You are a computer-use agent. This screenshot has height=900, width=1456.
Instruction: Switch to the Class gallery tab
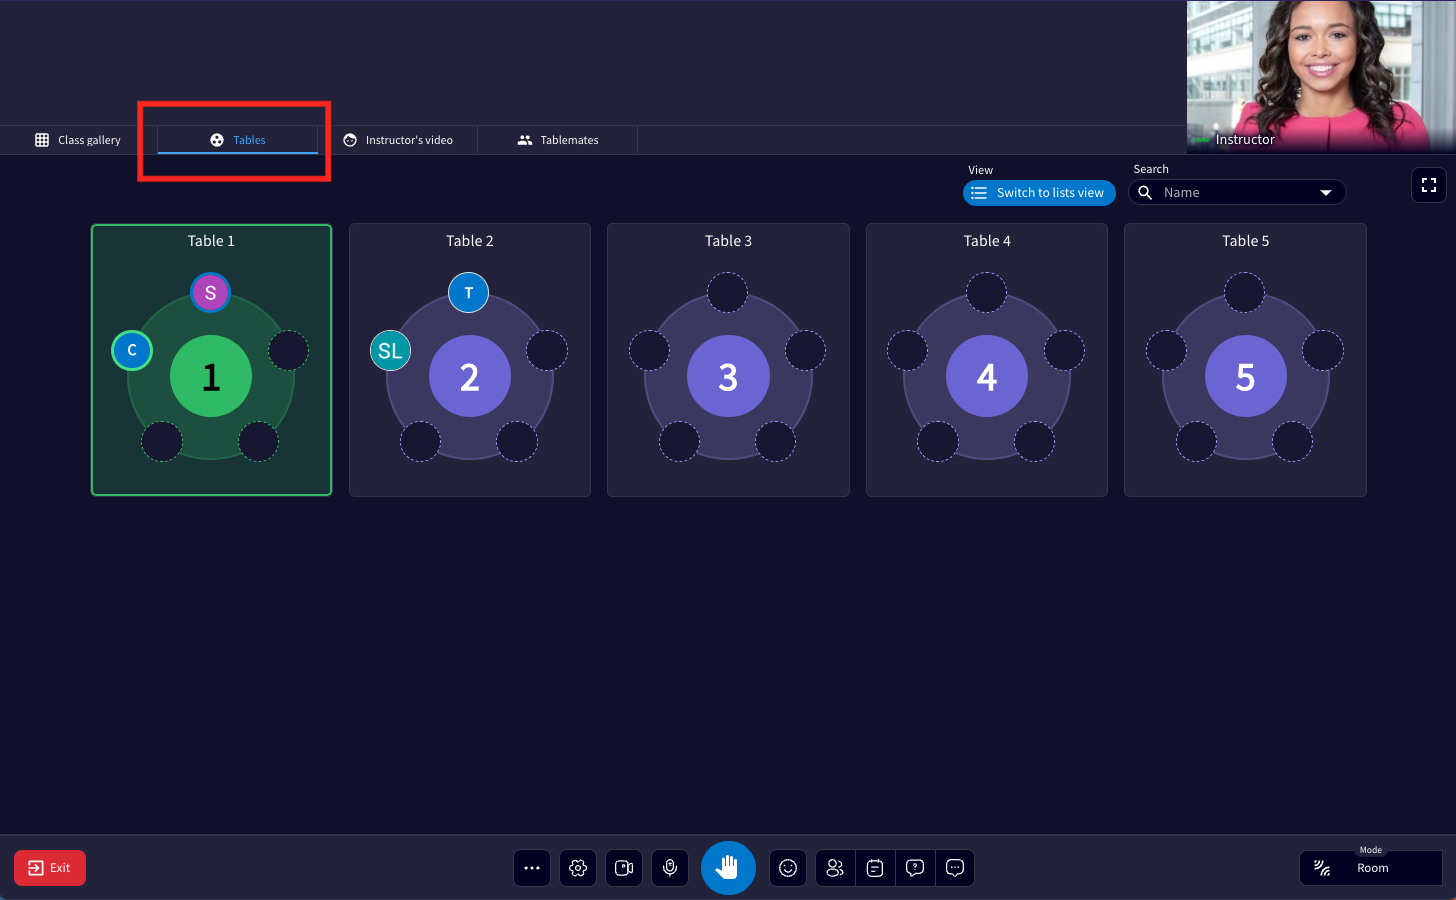78,140
